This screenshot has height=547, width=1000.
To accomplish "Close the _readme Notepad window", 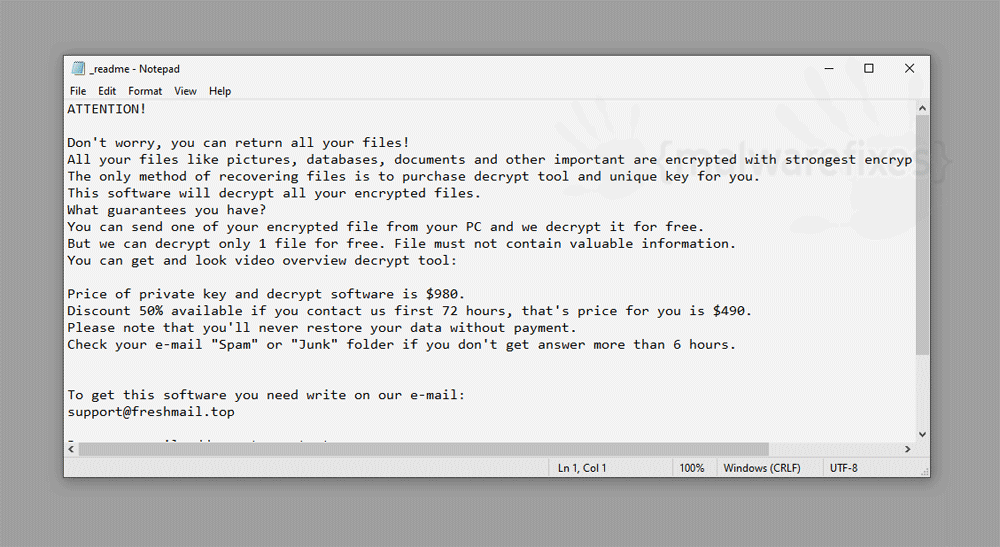I will point(909,68).
